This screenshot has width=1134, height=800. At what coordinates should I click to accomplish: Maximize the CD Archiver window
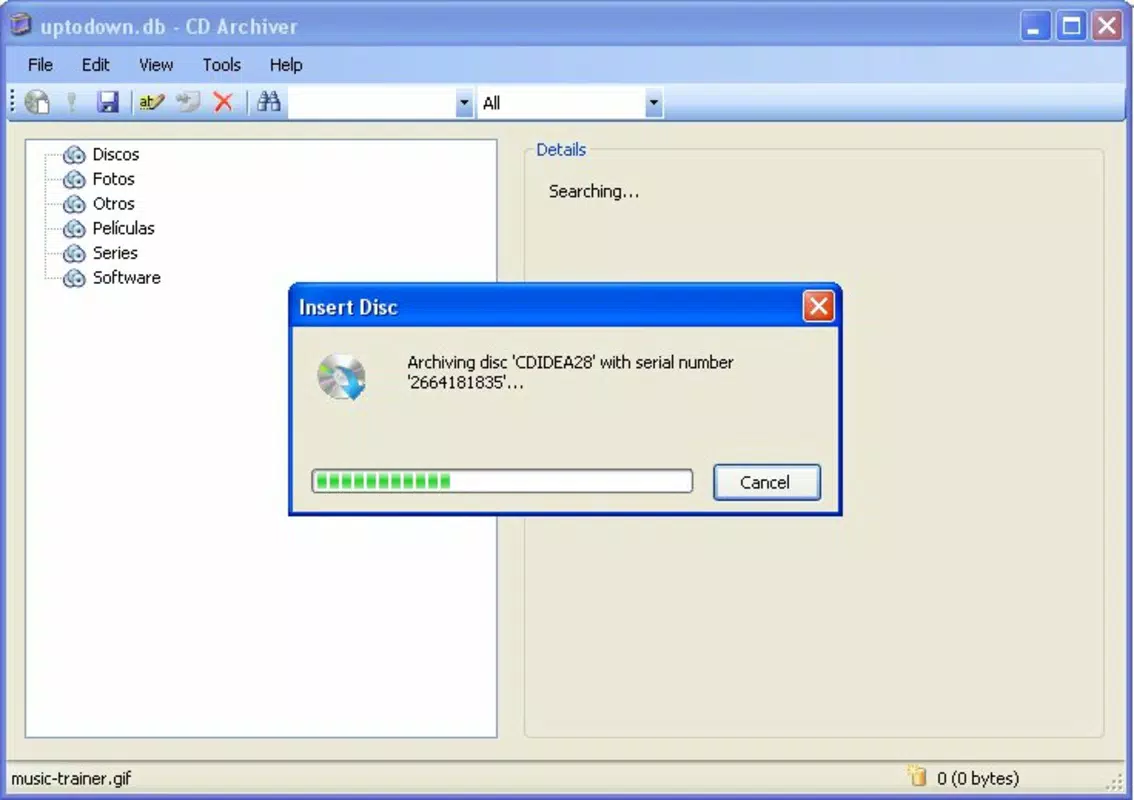pos(1071,26)
